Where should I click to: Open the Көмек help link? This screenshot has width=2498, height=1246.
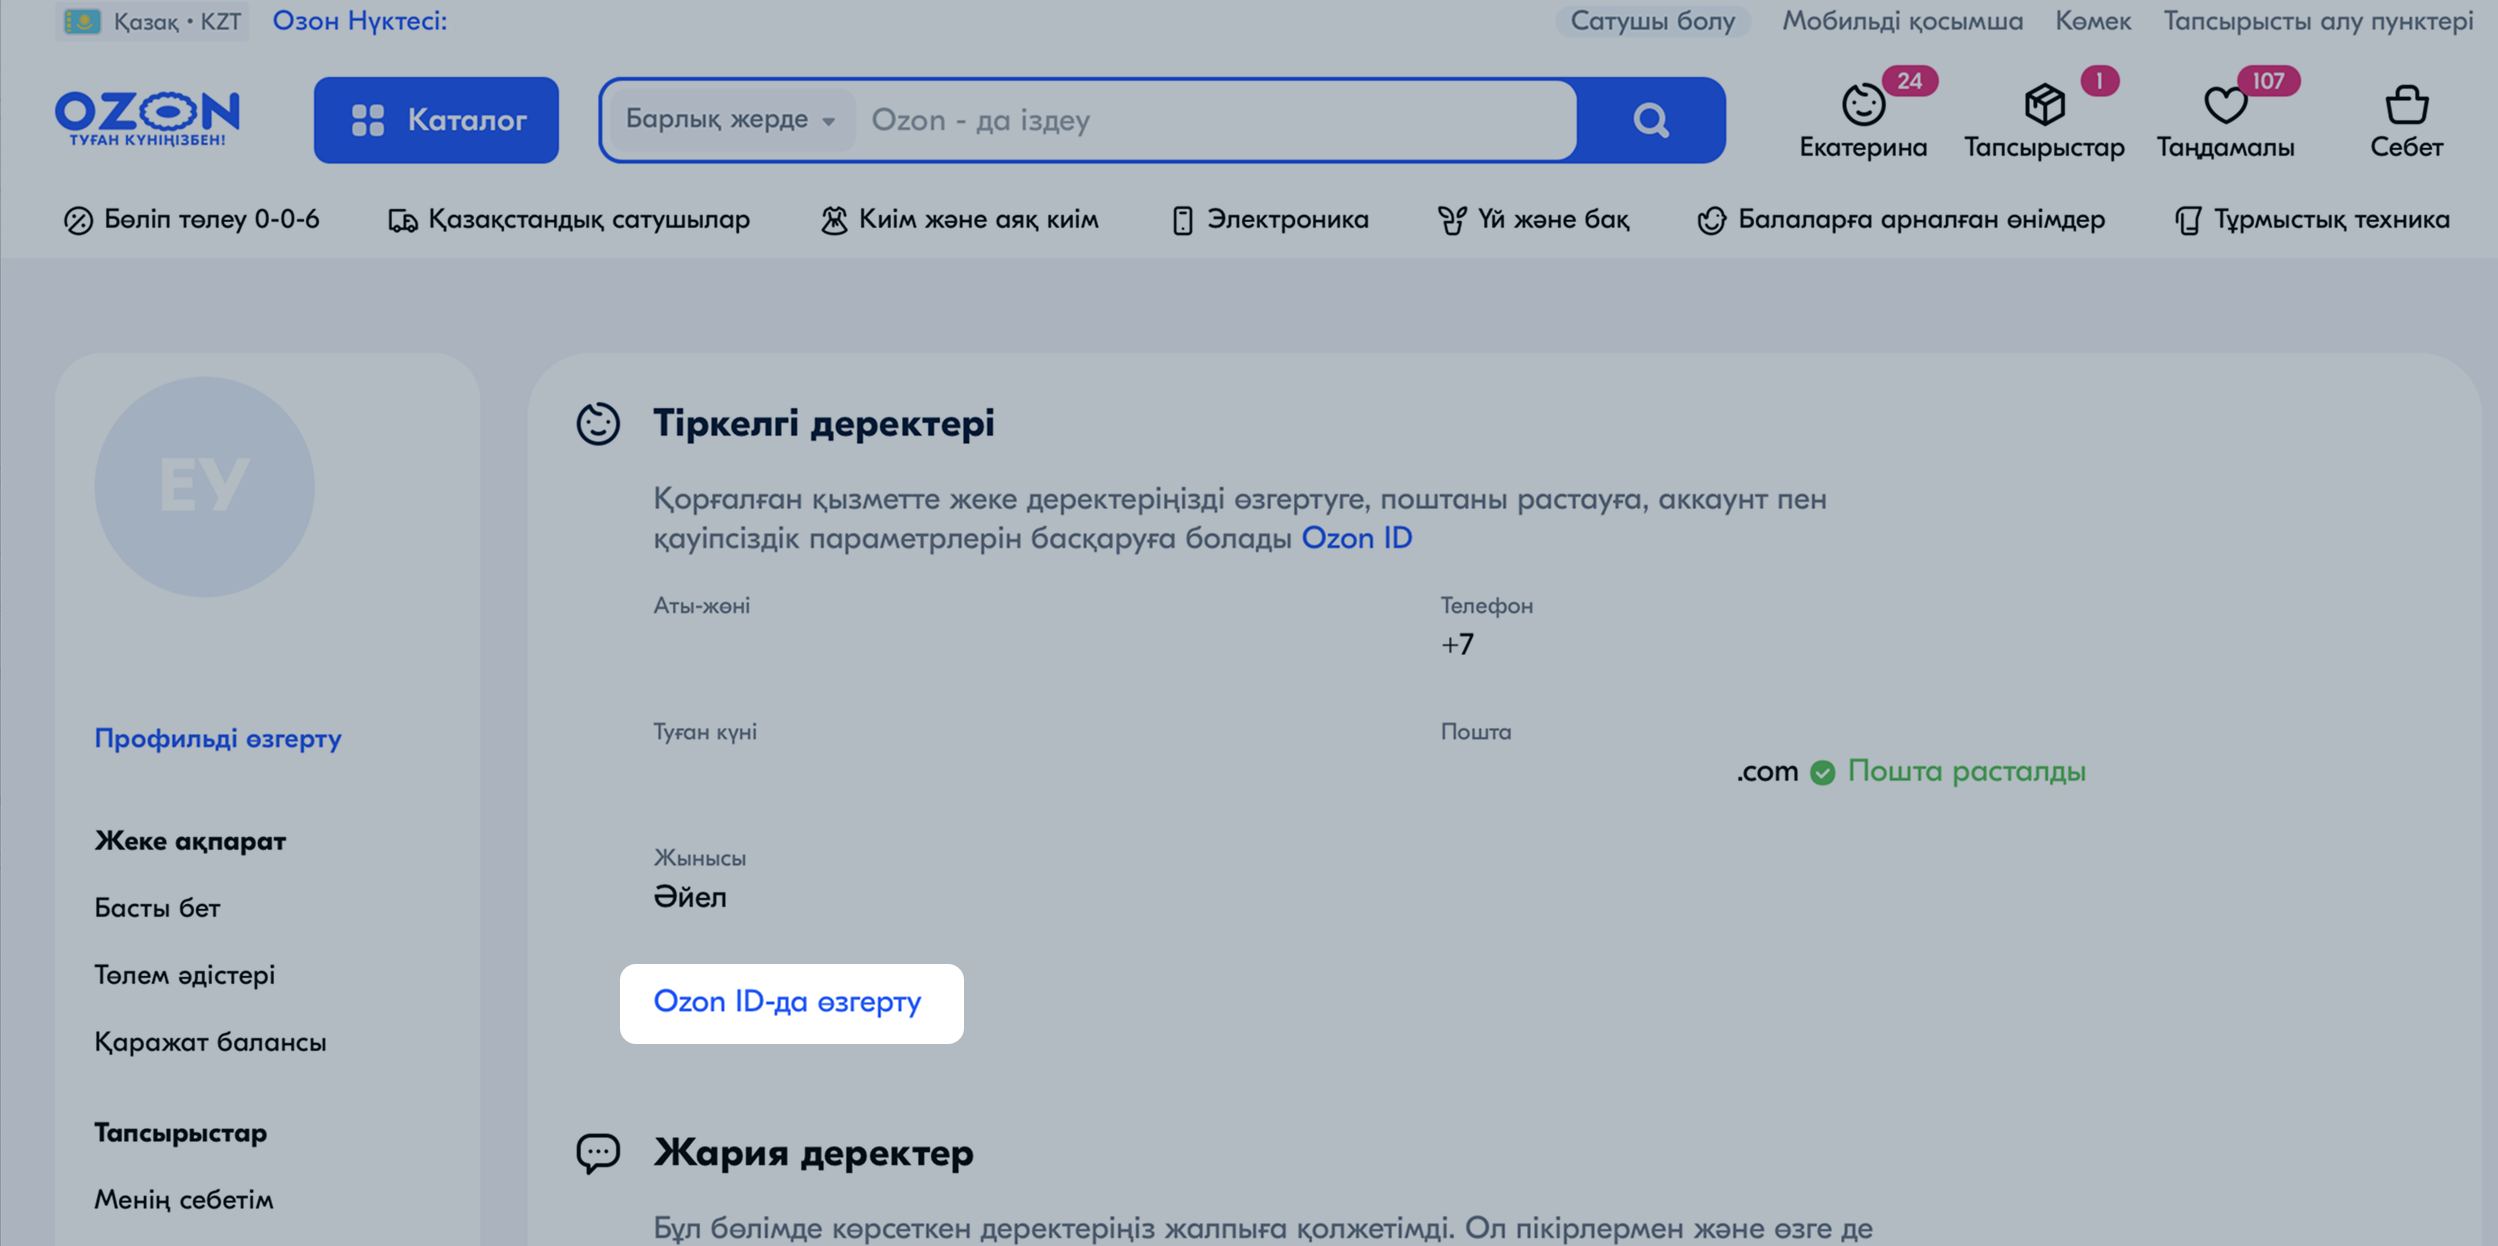coord(2093,21)
